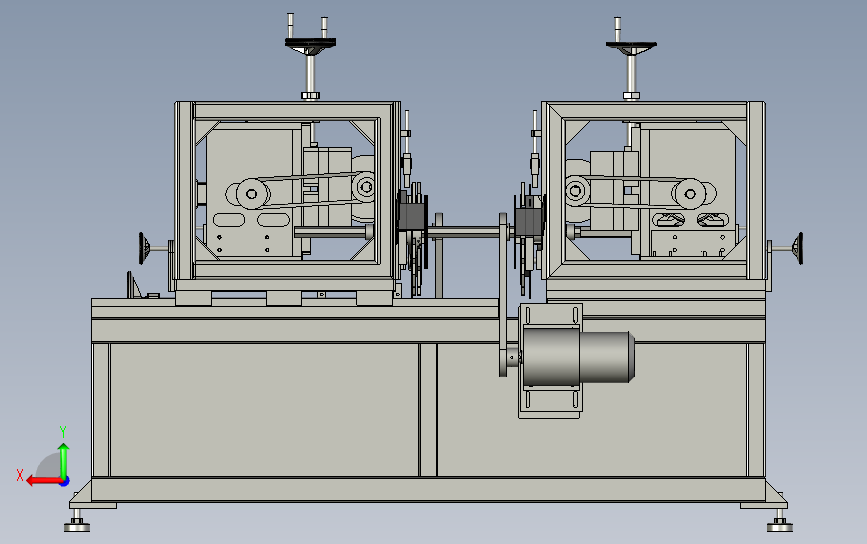Select the left pulley in left housing
Viewport: 867px width, 544px height.
[x=252, y=194]
